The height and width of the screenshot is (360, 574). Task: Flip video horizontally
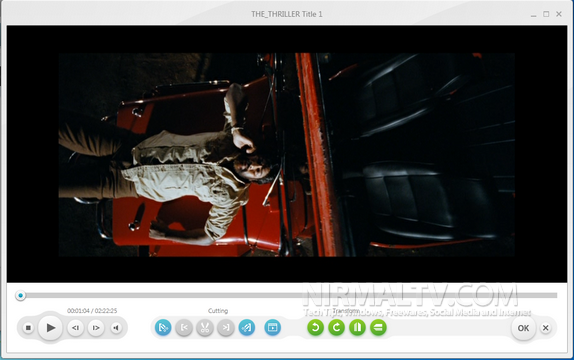pos(357,327)
